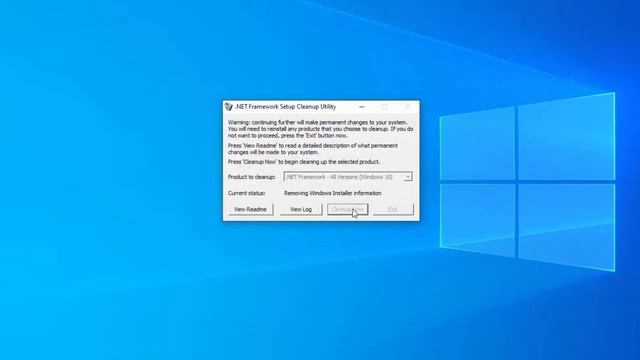Close the Cleanup Utility window
The image size is (640, 360).
[x=407, y=107]
